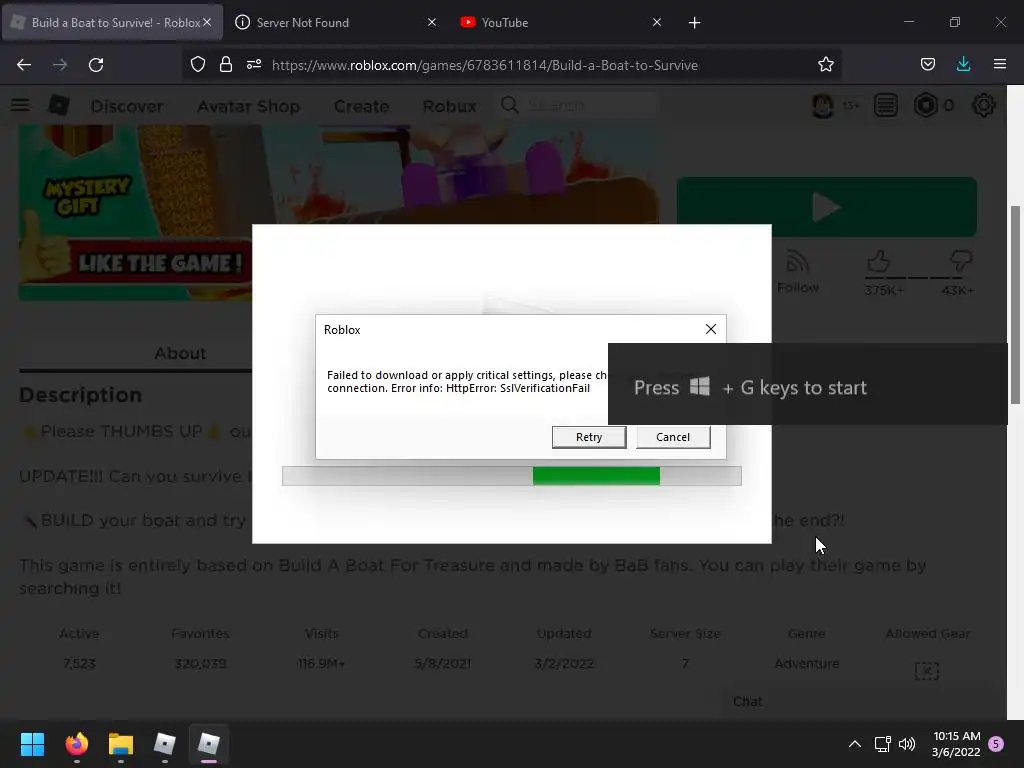
Task: Open the Robux page
Action: pos(449,106)
